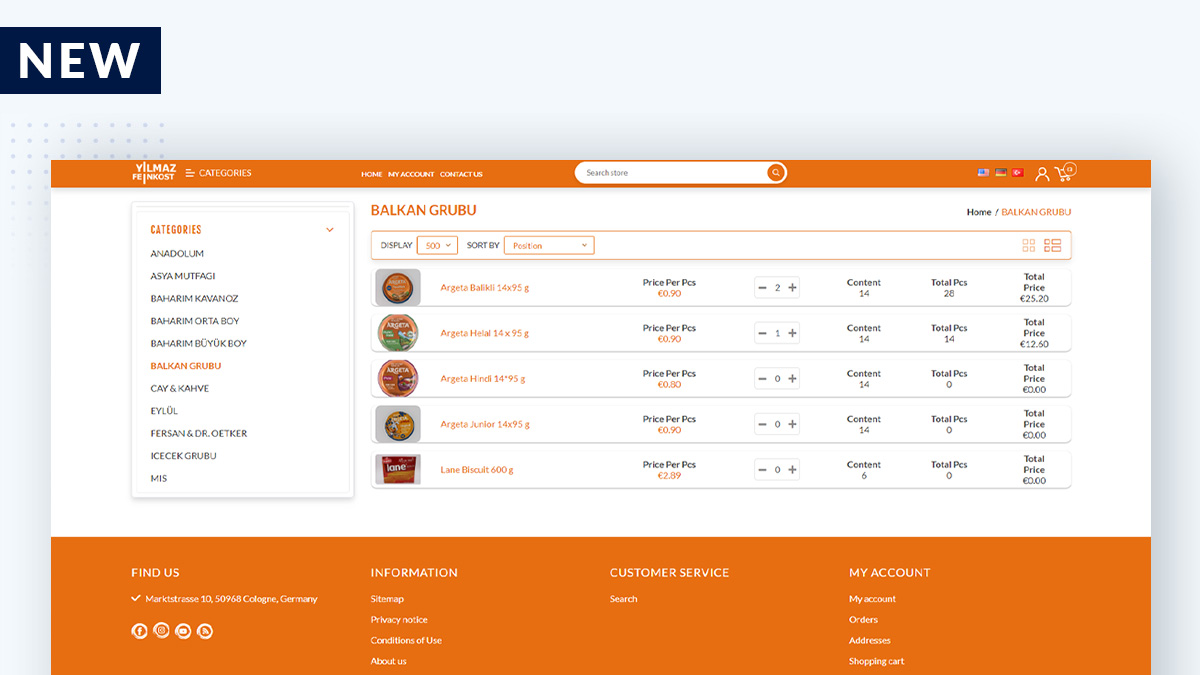The width and height of the screenshot is (1200, 675).
Task: Increase quantity of Argeta Hindi
Action: click(x=792, y=379)
